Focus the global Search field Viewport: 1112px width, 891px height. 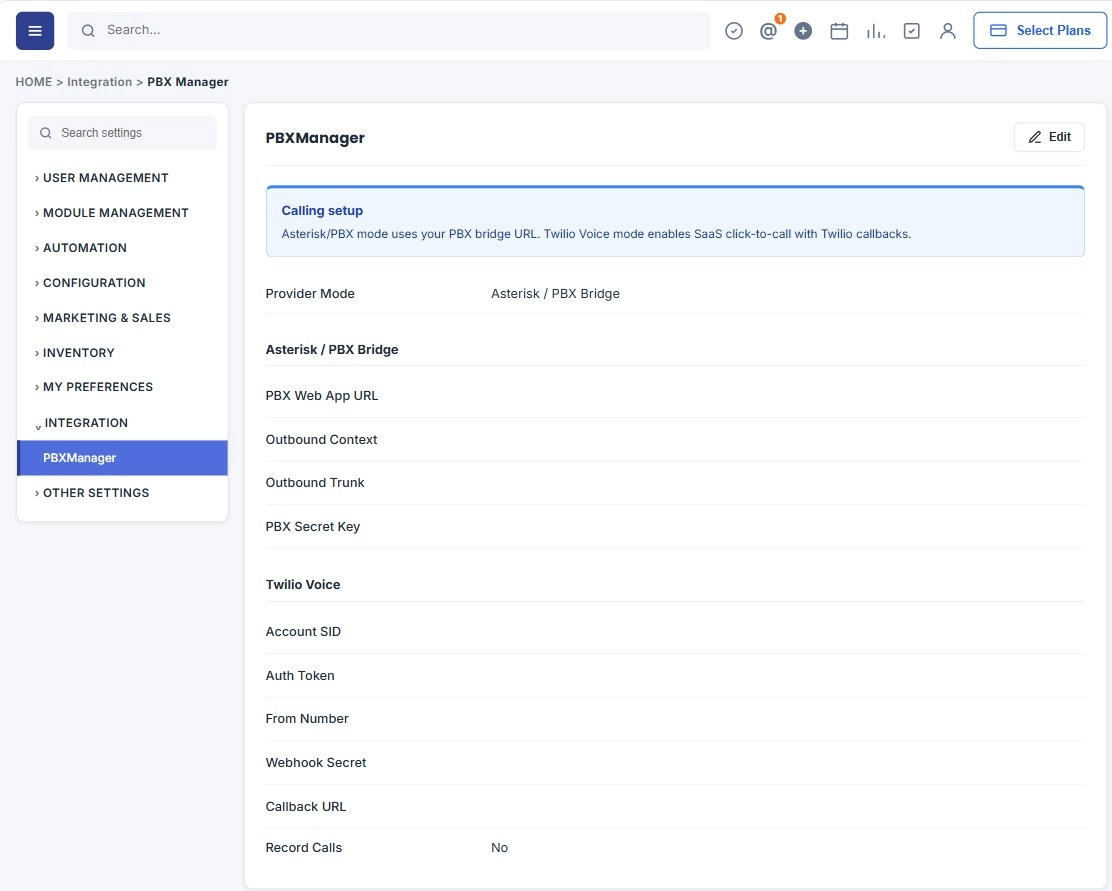click(389, 31)
